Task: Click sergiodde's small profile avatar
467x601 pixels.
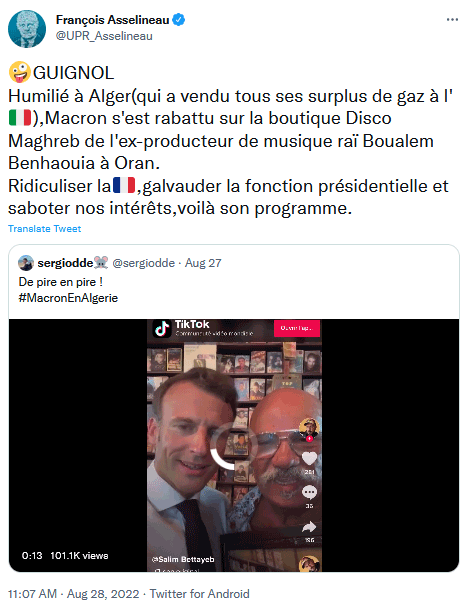Action: click(26, 263)
